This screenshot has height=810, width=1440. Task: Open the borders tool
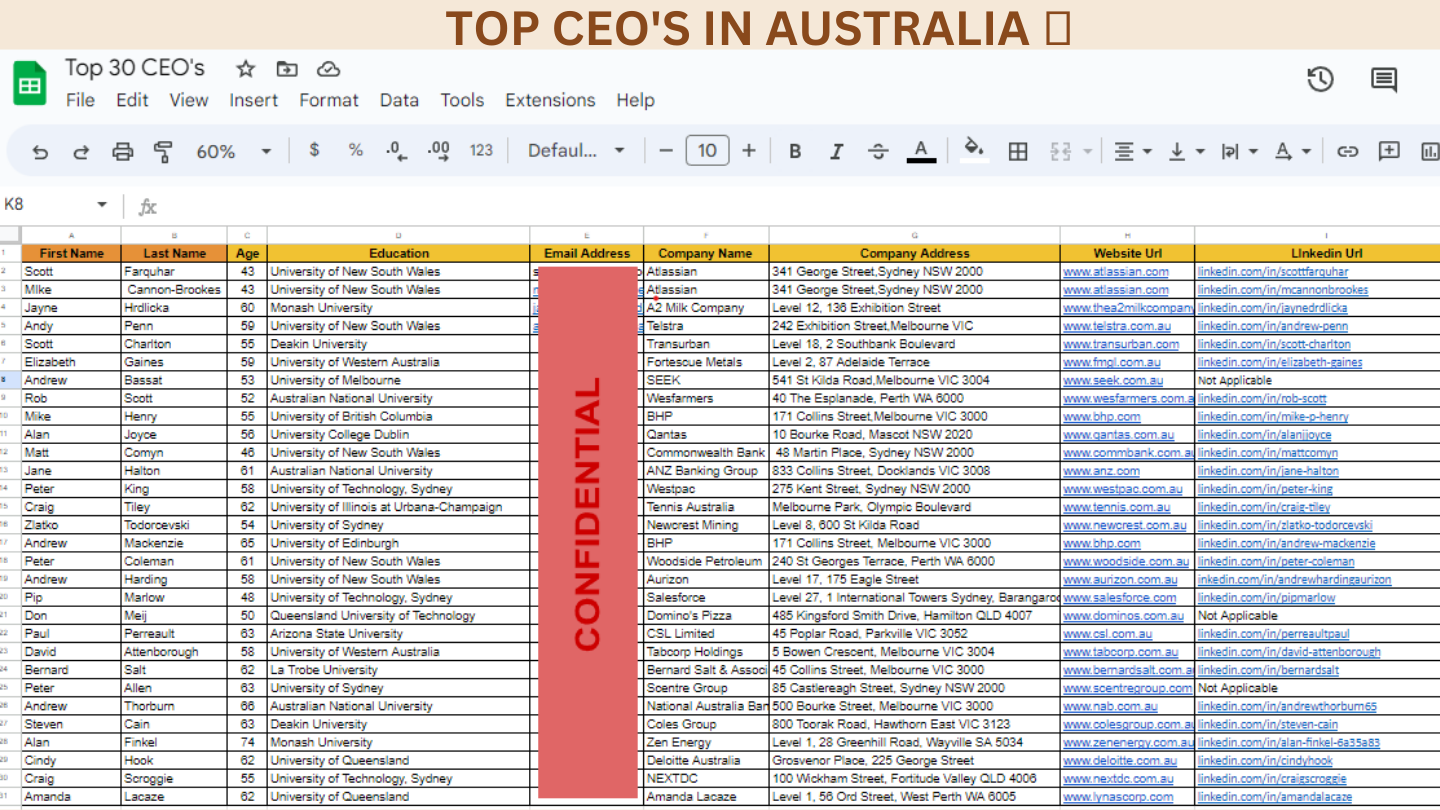point(1018,151)
